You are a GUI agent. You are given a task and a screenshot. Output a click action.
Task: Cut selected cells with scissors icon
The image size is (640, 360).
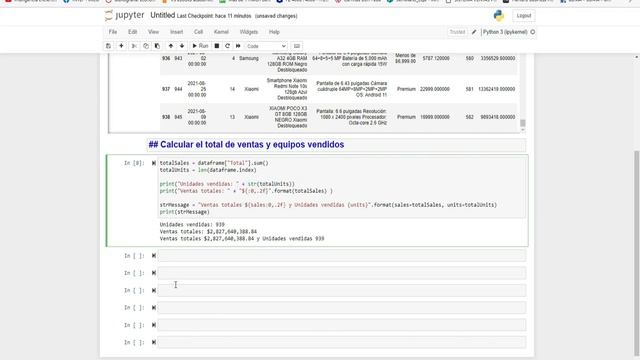[134, 46]
